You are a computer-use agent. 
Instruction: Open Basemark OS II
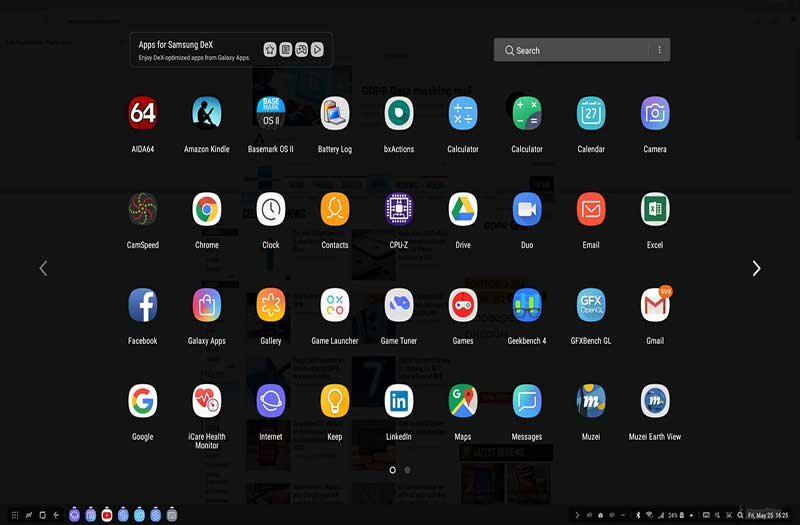pos(270,113)
